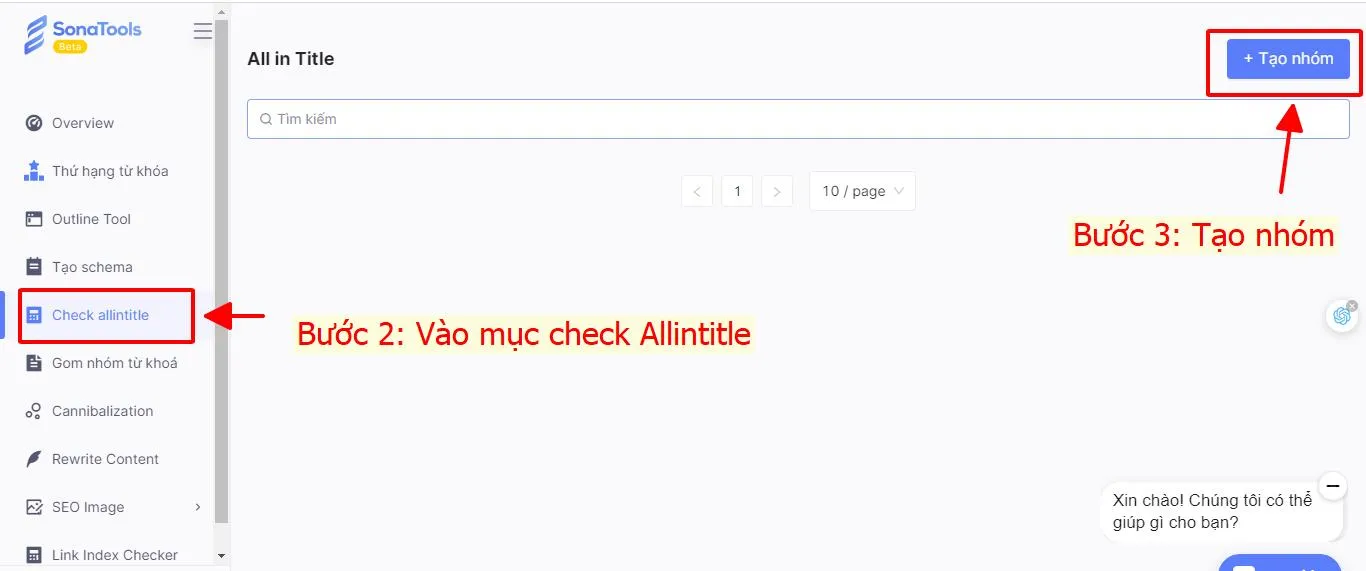Click the Gom nhóm từ khoá document icon

34,363
